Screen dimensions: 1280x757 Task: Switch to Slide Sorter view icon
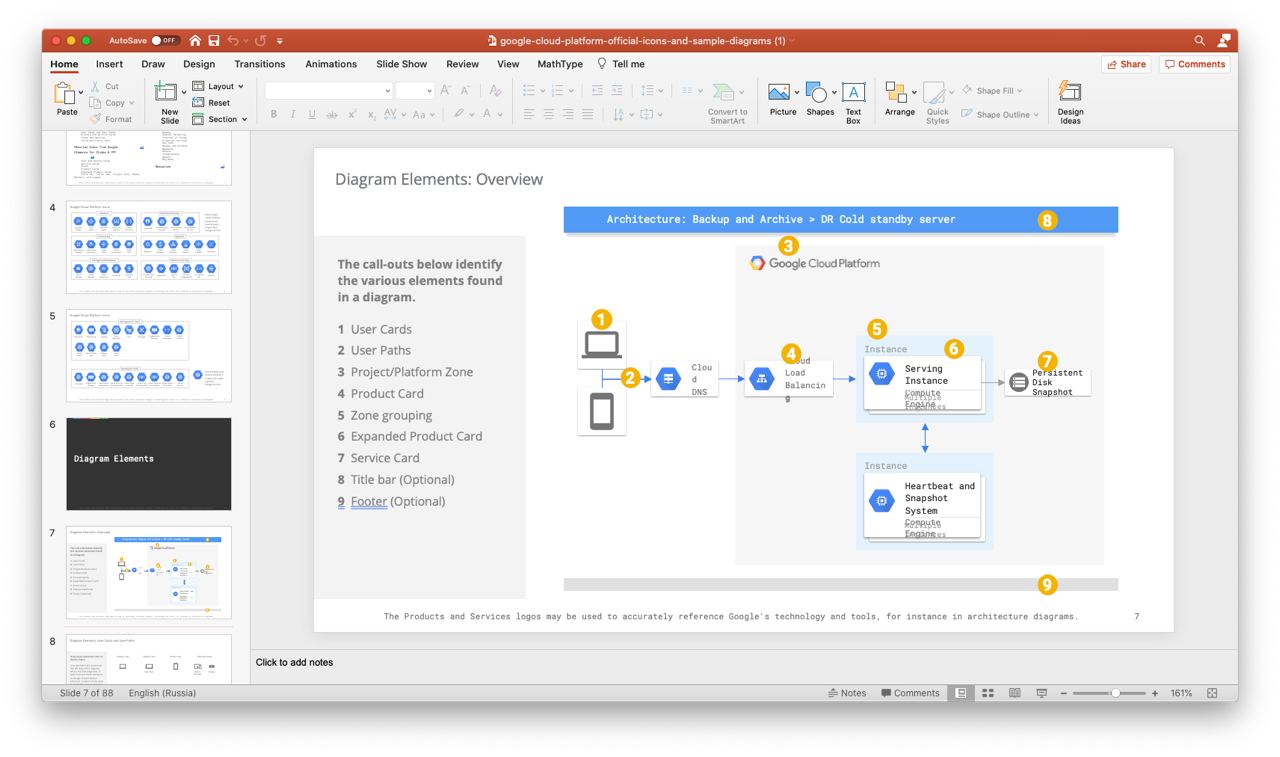pos(988,693)
